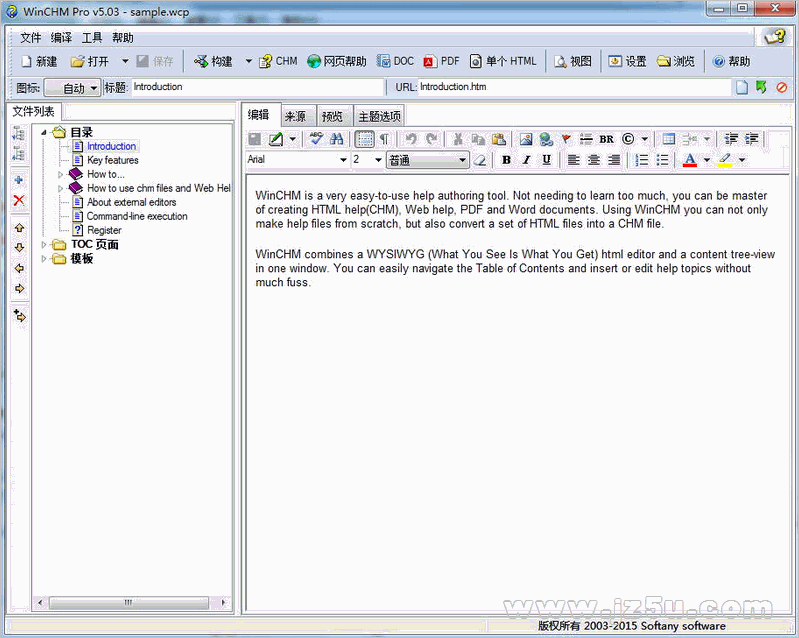Click the 标题 Introduction input field
The image size is (799, 638).
coord(257,87)
